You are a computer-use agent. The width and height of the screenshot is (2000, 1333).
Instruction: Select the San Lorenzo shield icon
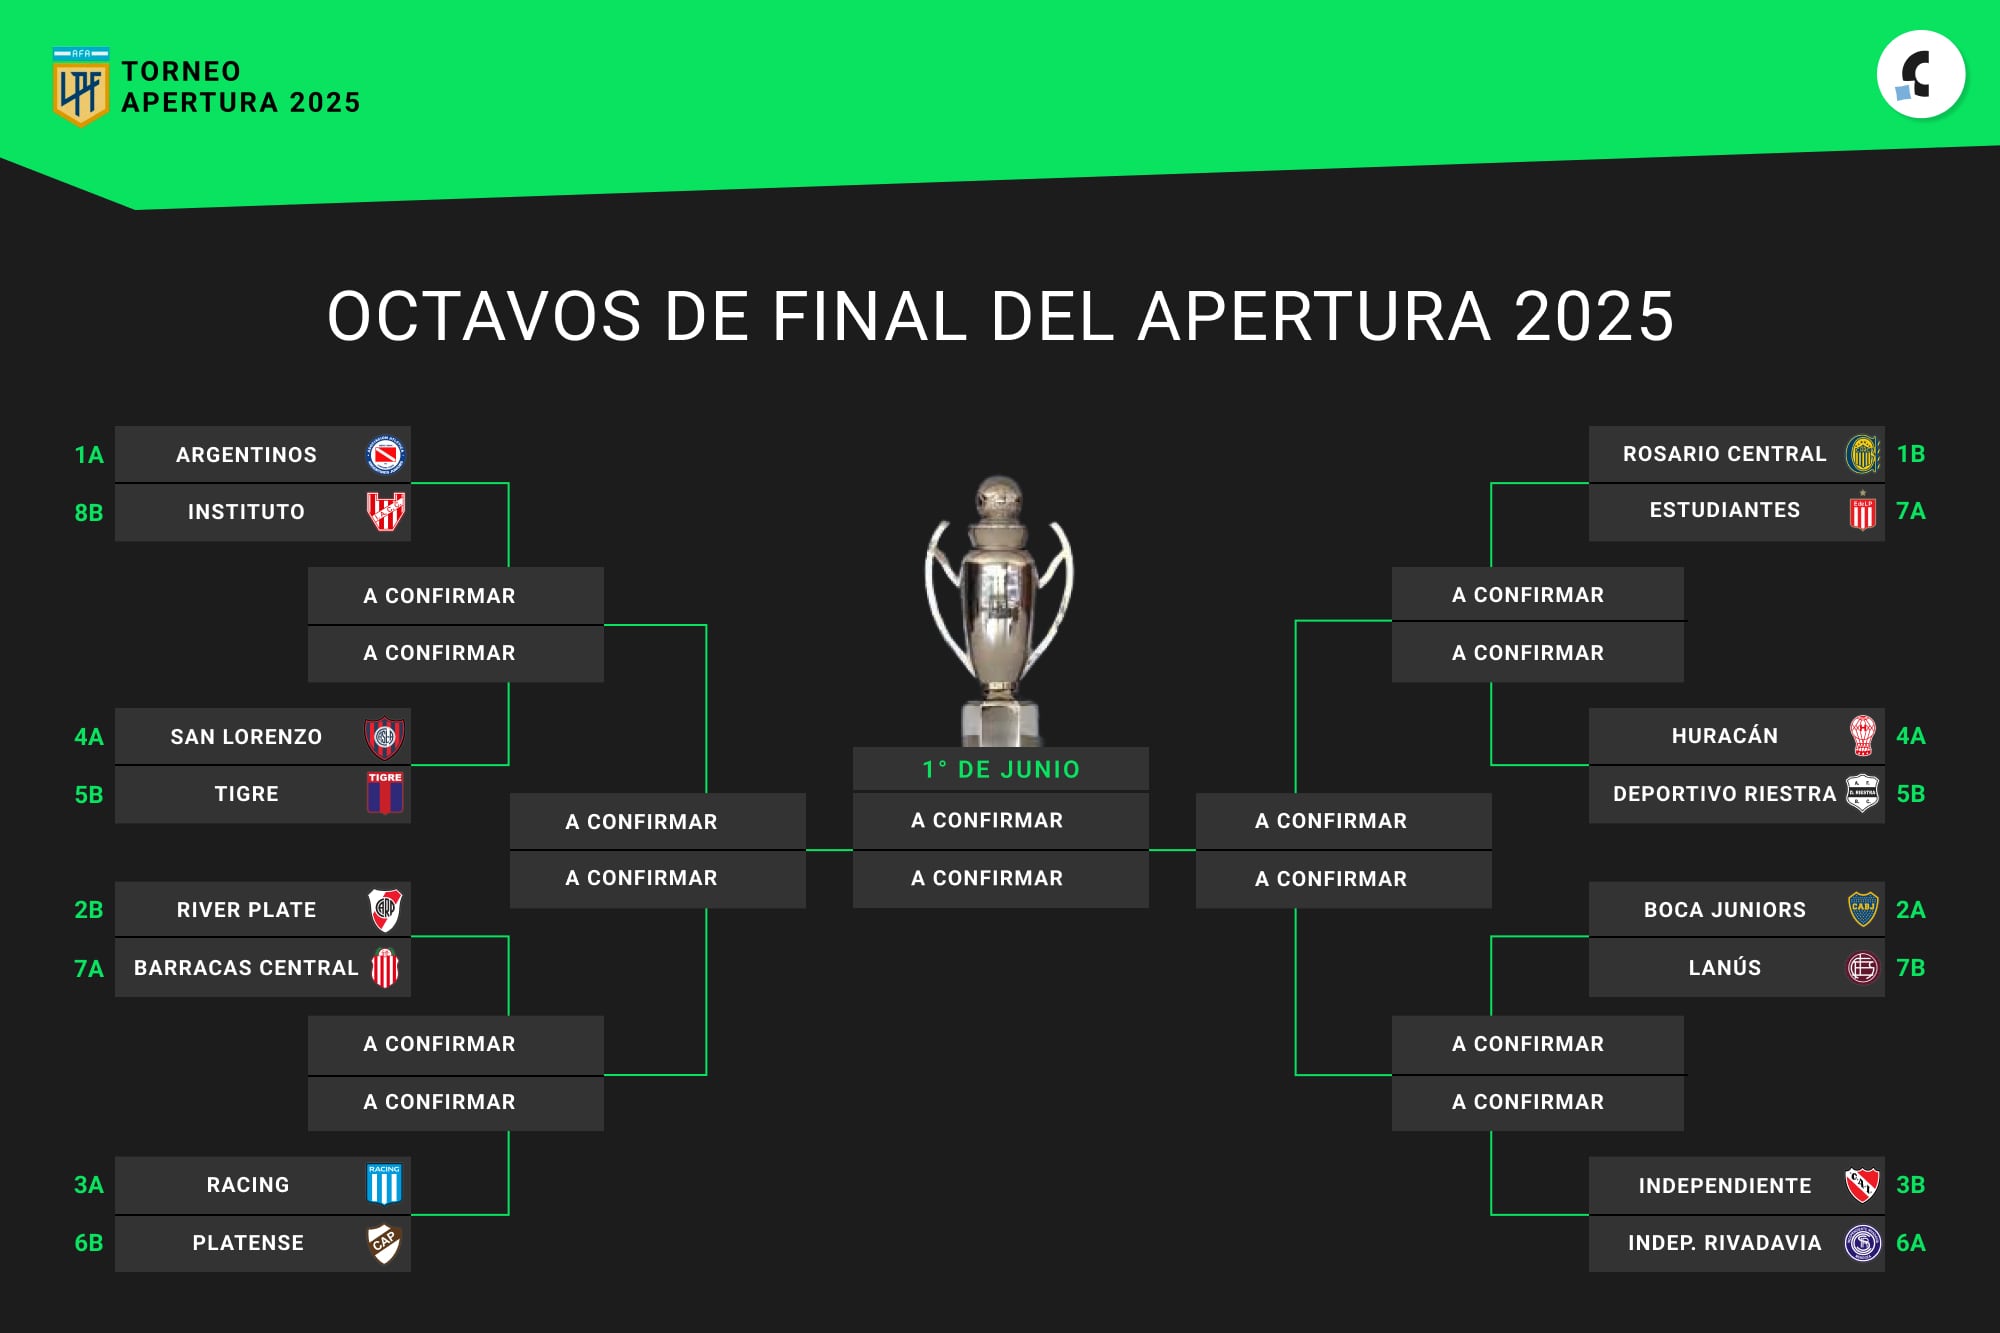pyautogui.click(x=385, y=738)
